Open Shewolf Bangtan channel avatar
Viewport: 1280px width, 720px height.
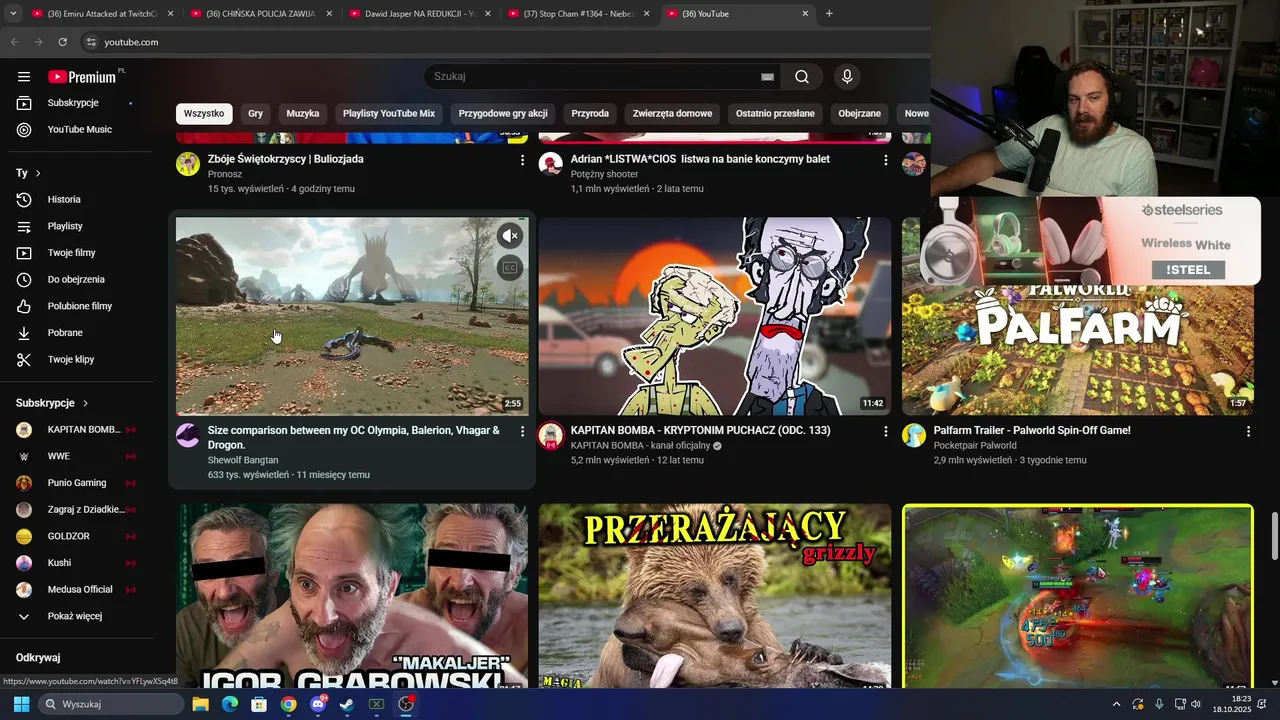tap(188, 435)
